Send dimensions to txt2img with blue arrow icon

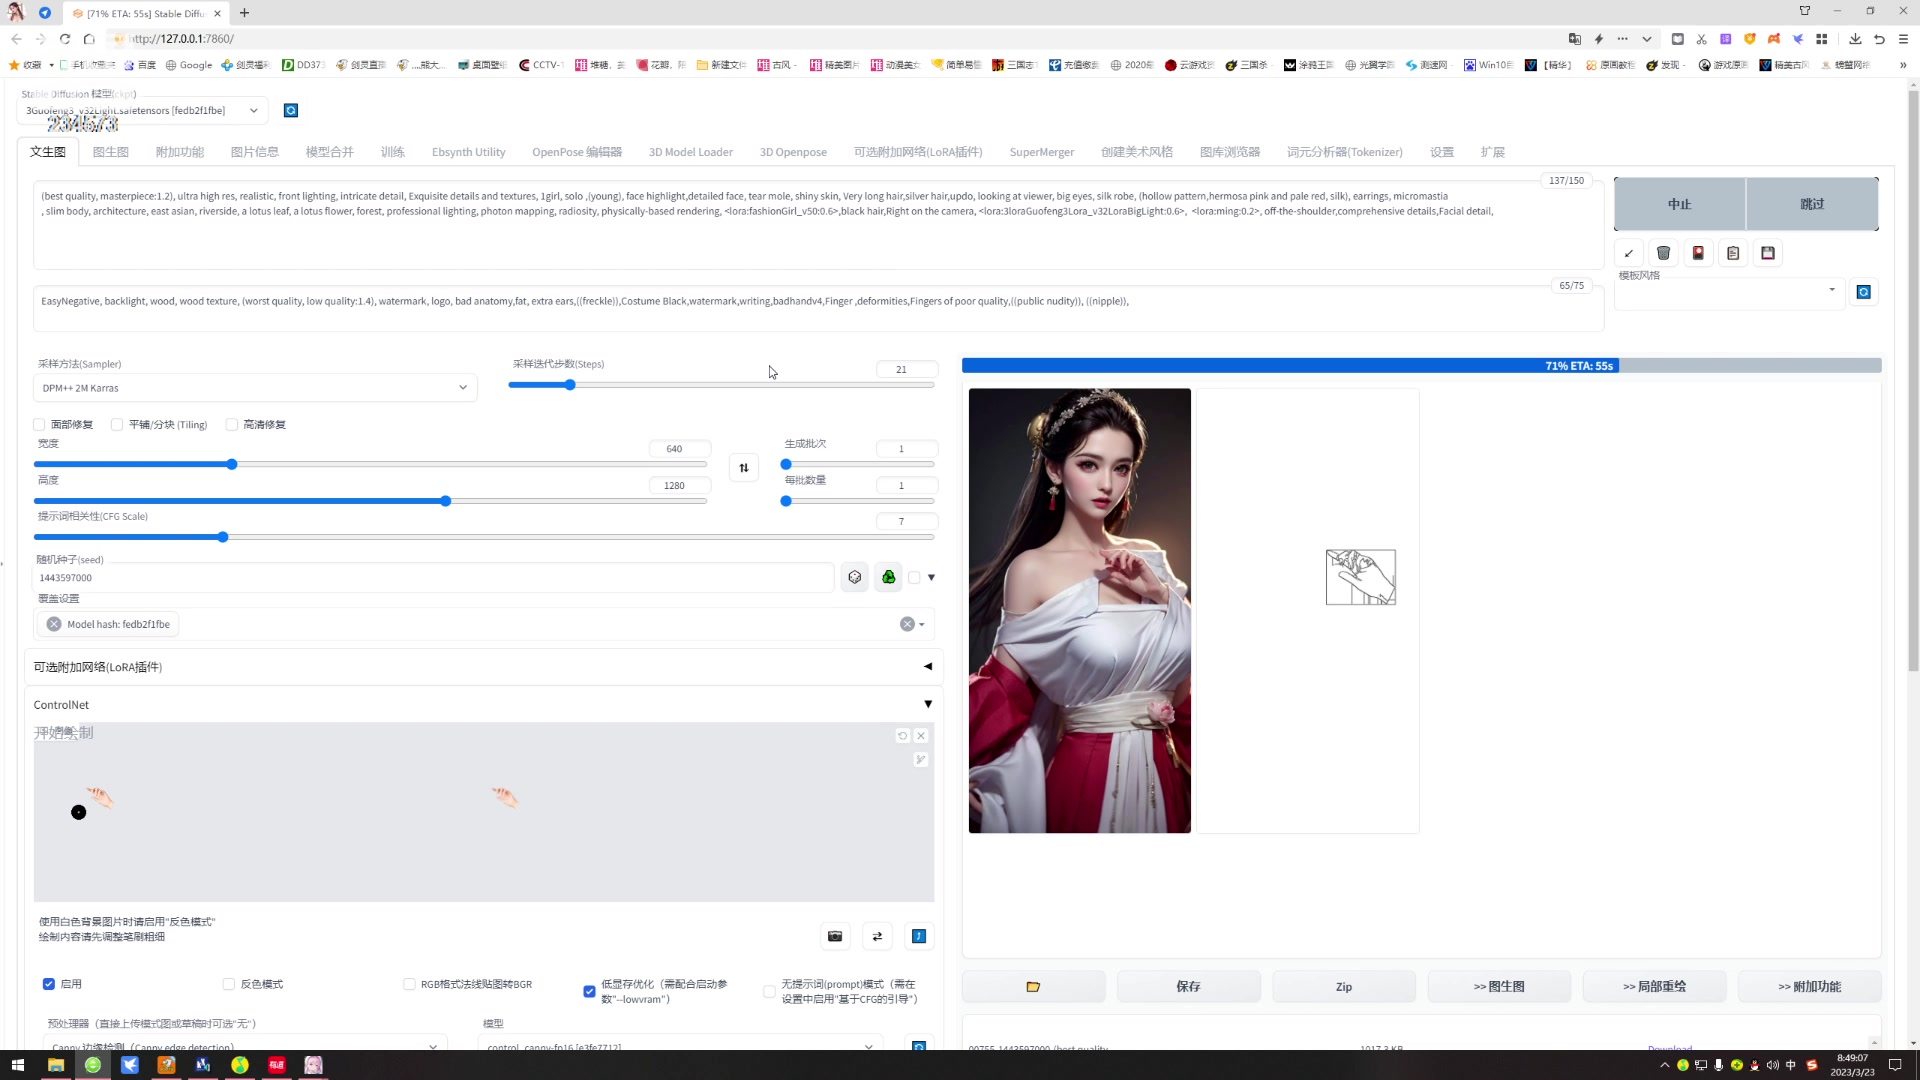point(919,936)
